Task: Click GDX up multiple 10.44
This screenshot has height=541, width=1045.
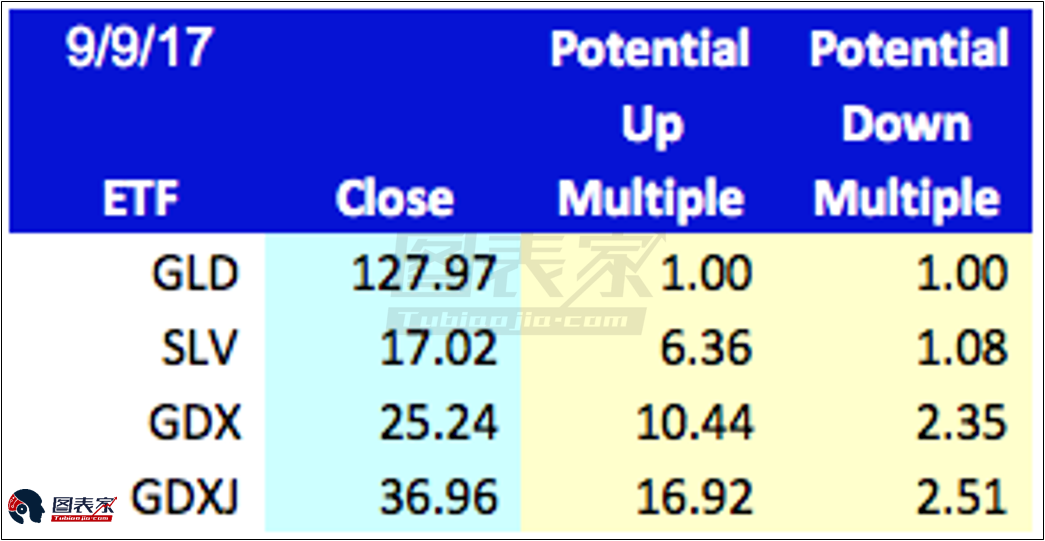Action: 694,422
